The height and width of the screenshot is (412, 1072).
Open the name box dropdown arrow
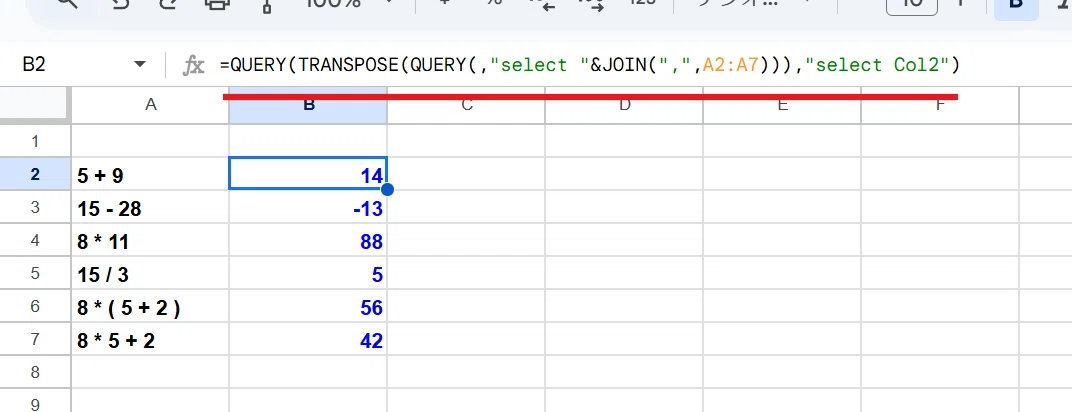click(x=140, y=65)
